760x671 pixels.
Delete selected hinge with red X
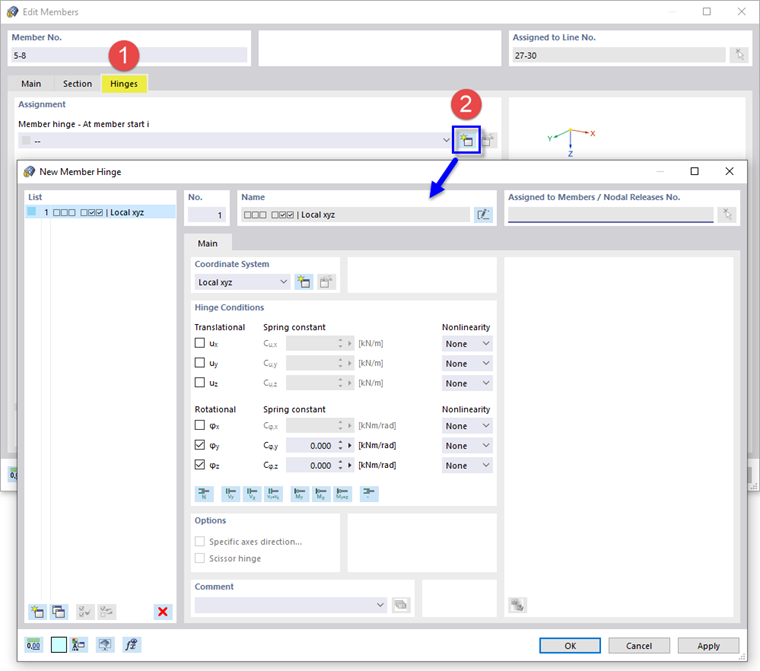click(x=163, y=612)
